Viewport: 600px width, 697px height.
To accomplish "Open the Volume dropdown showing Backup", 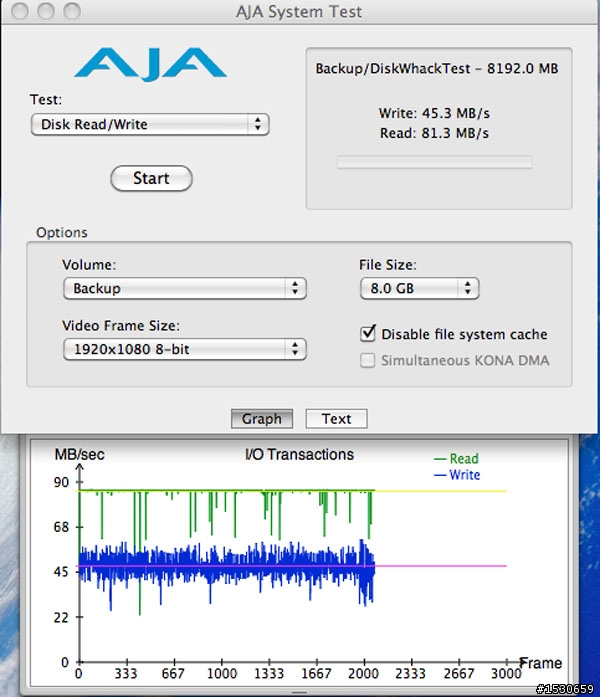I will click(x=185, y=288).
